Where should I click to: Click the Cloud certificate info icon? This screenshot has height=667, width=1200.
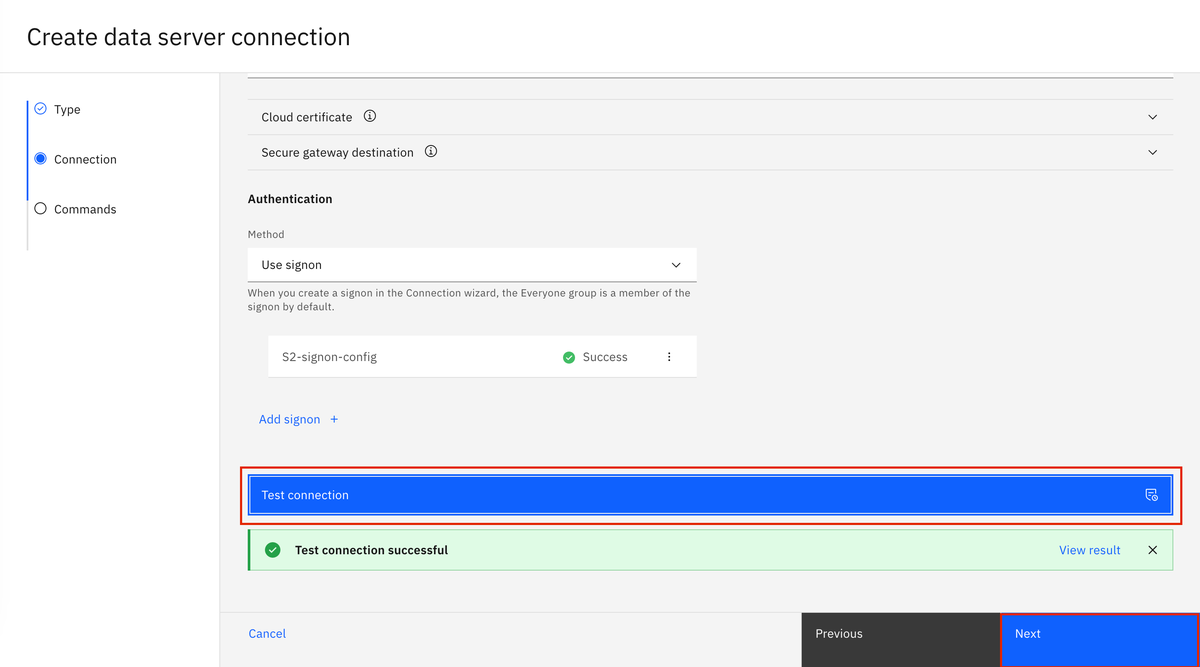coord(369,116)
